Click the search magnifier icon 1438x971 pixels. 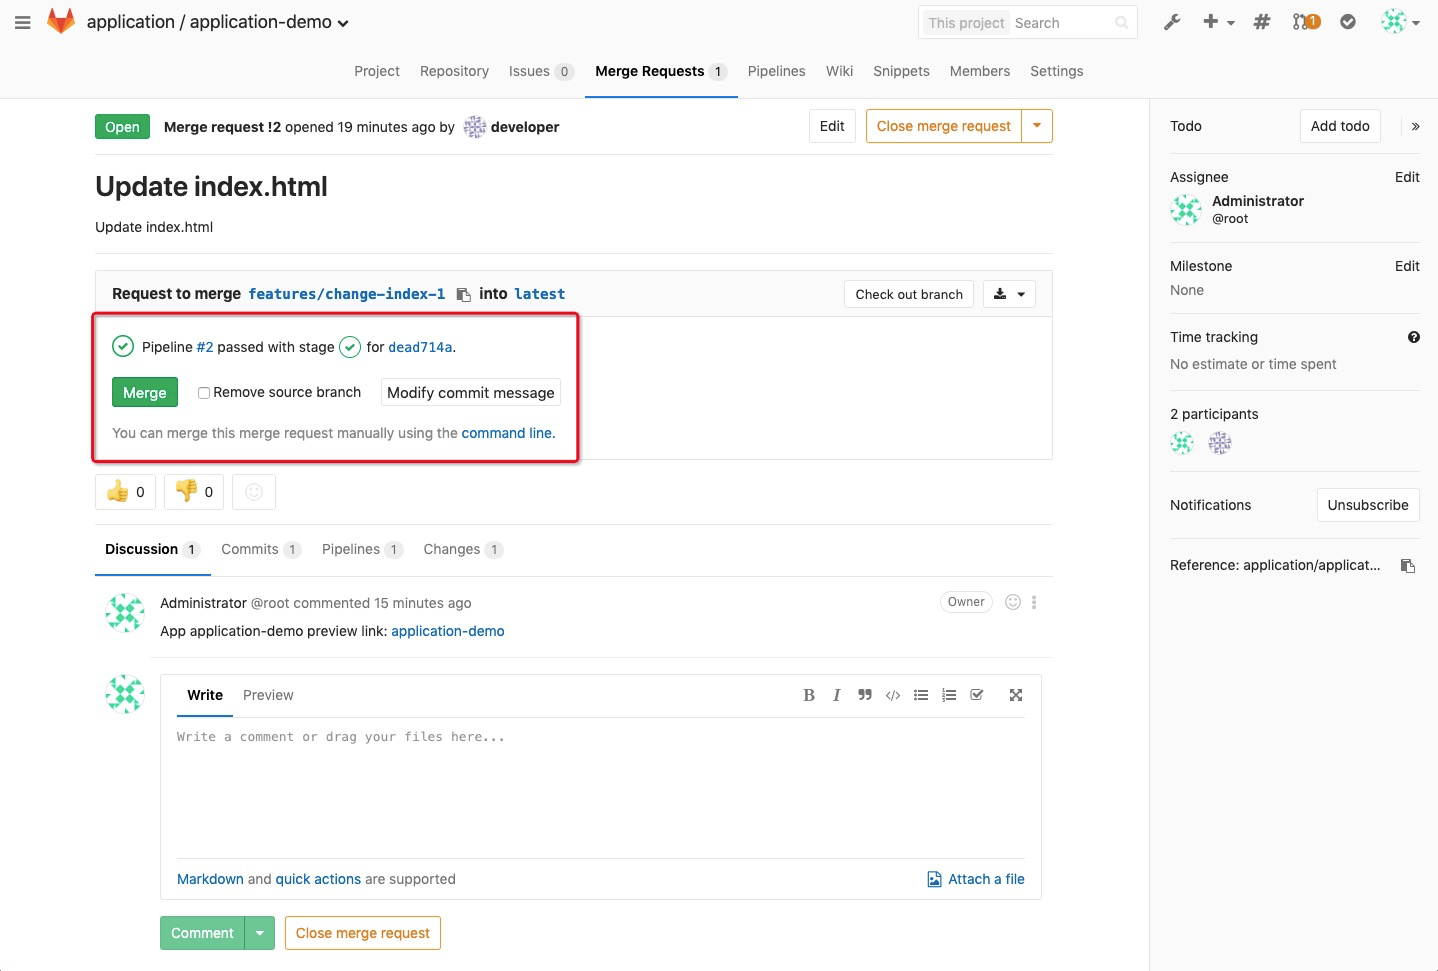tap(1121, 23)
